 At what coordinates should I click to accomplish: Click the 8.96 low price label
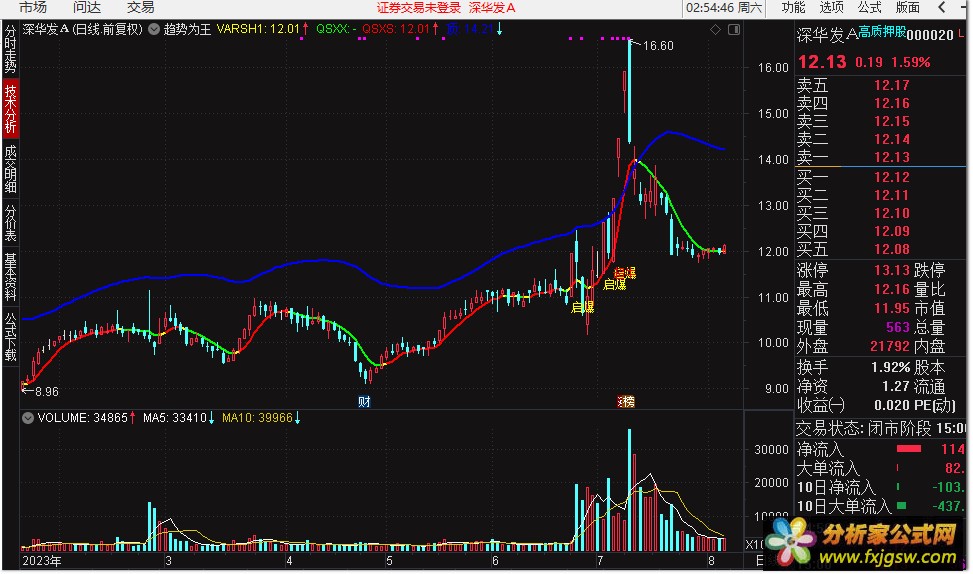click(47, 392)
